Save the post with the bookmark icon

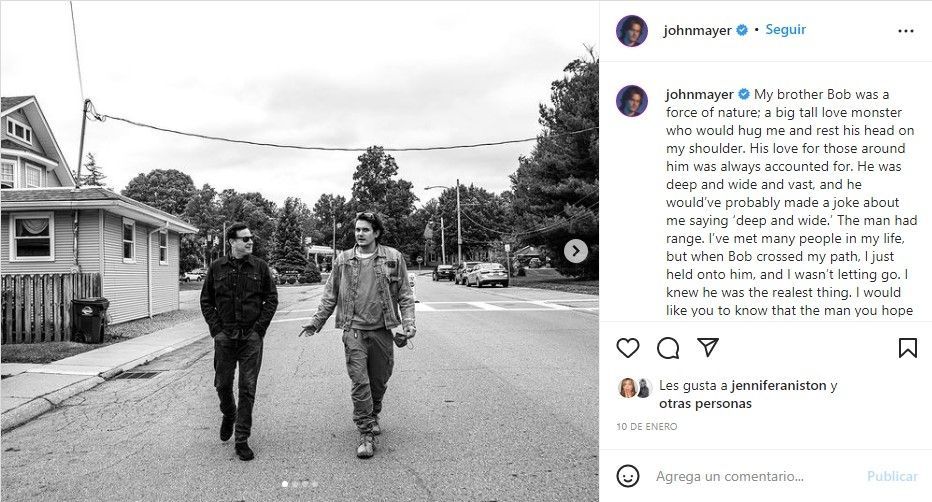(x=908, y=348)
